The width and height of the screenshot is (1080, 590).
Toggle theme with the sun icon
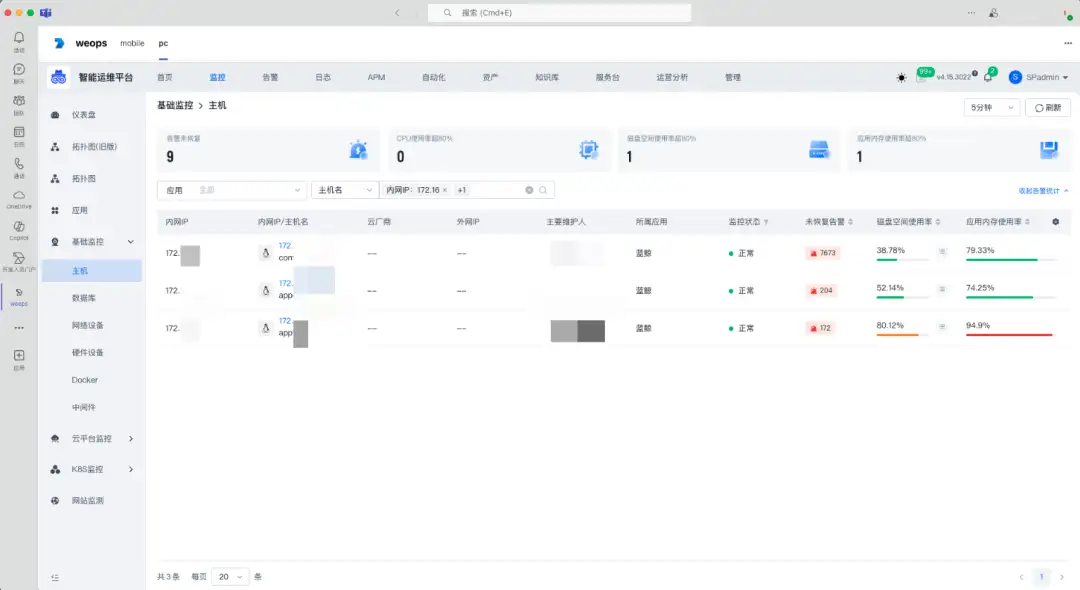tap(899, 76)
